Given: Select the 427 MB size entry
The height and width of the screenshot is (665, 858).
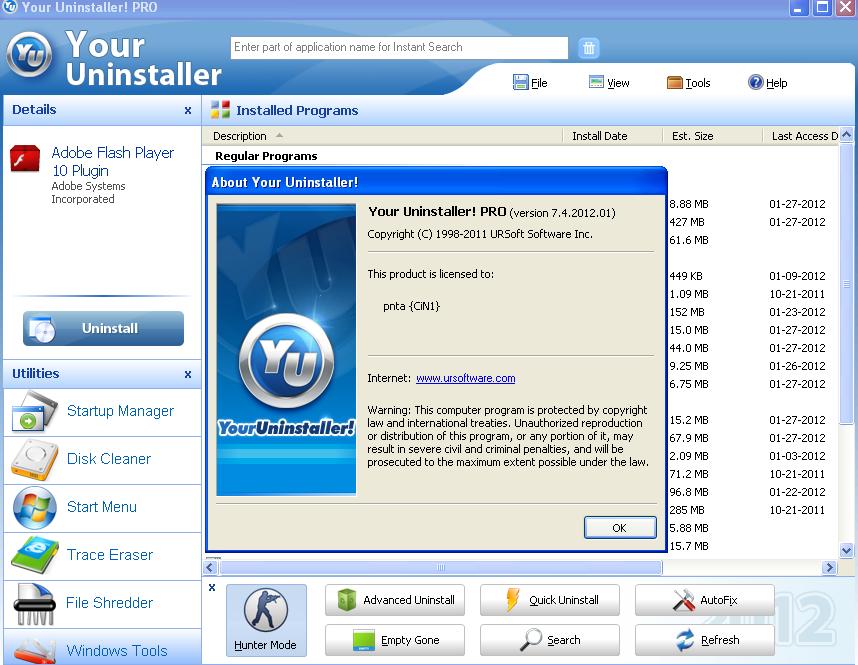Looking at the screenshot, I should pos(687,222).
